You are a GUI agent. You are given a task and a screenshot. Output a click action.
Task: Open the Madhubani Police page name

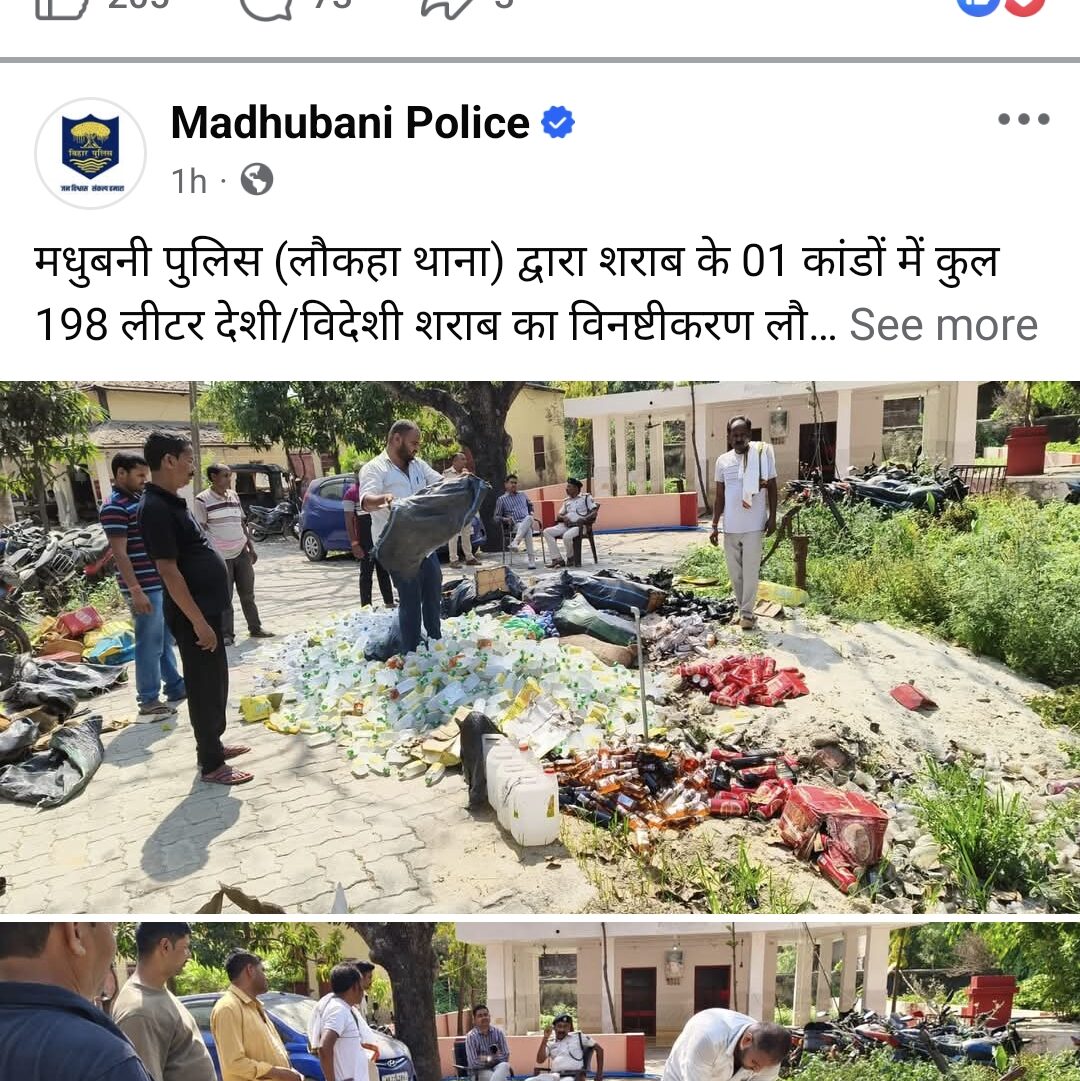(x=350, y=123)
